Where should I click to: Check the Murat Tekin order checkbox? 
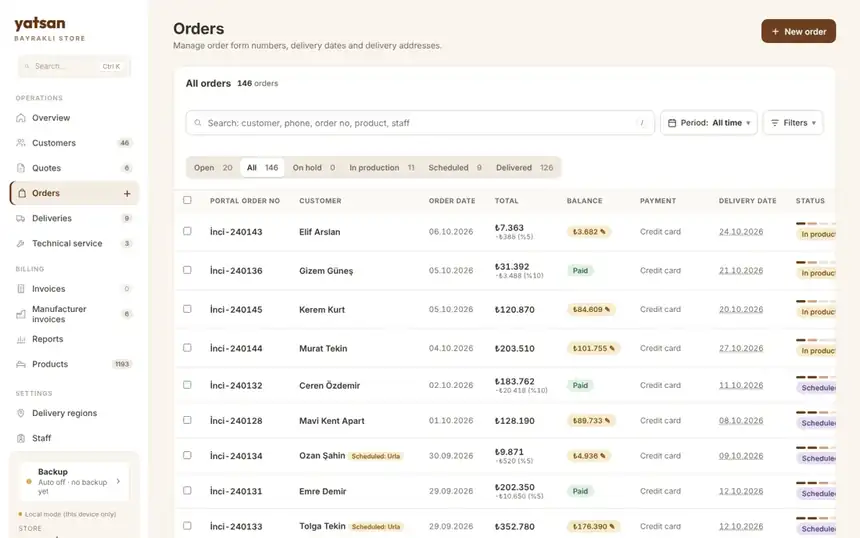coord(187,348)
